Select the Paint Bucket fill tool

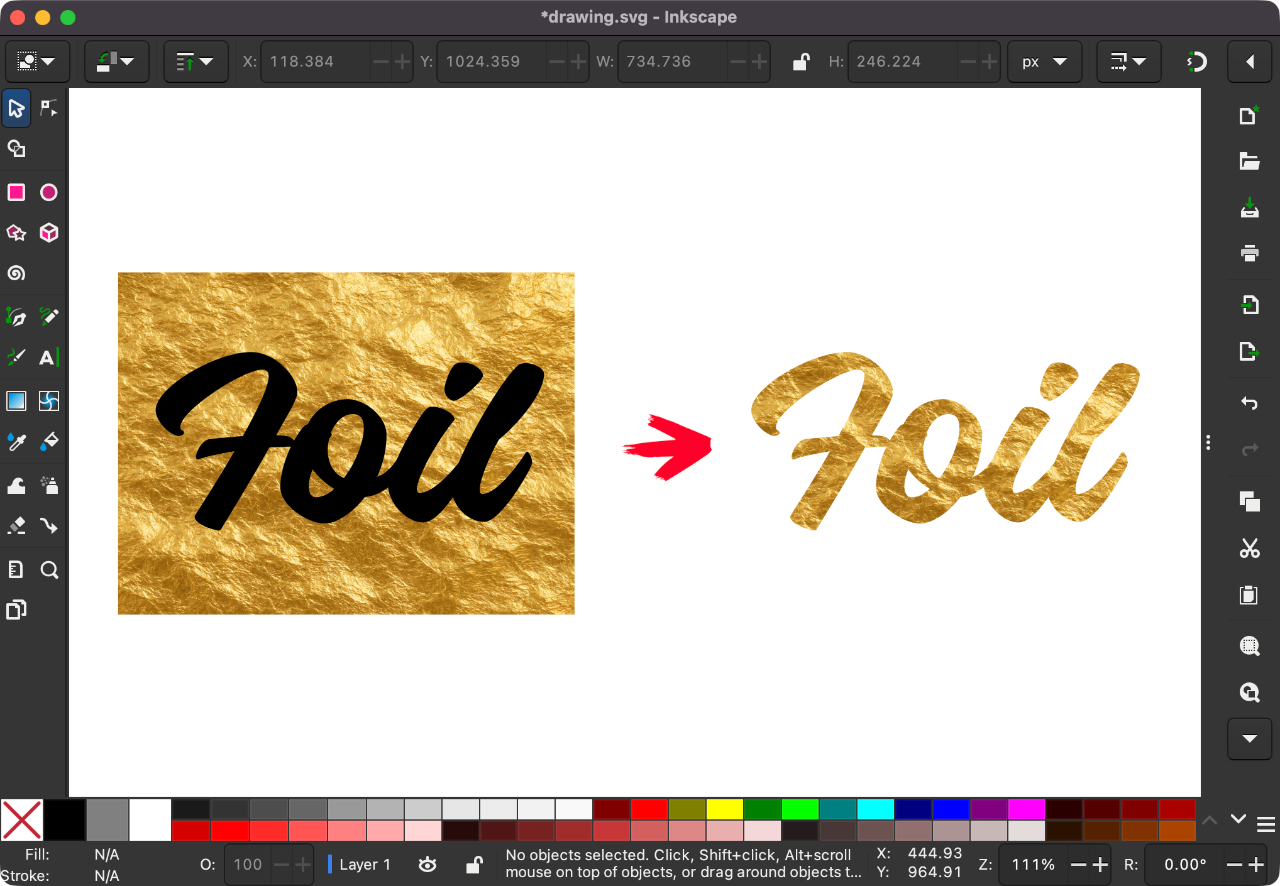pyautogui.click(x=48, y=441)
